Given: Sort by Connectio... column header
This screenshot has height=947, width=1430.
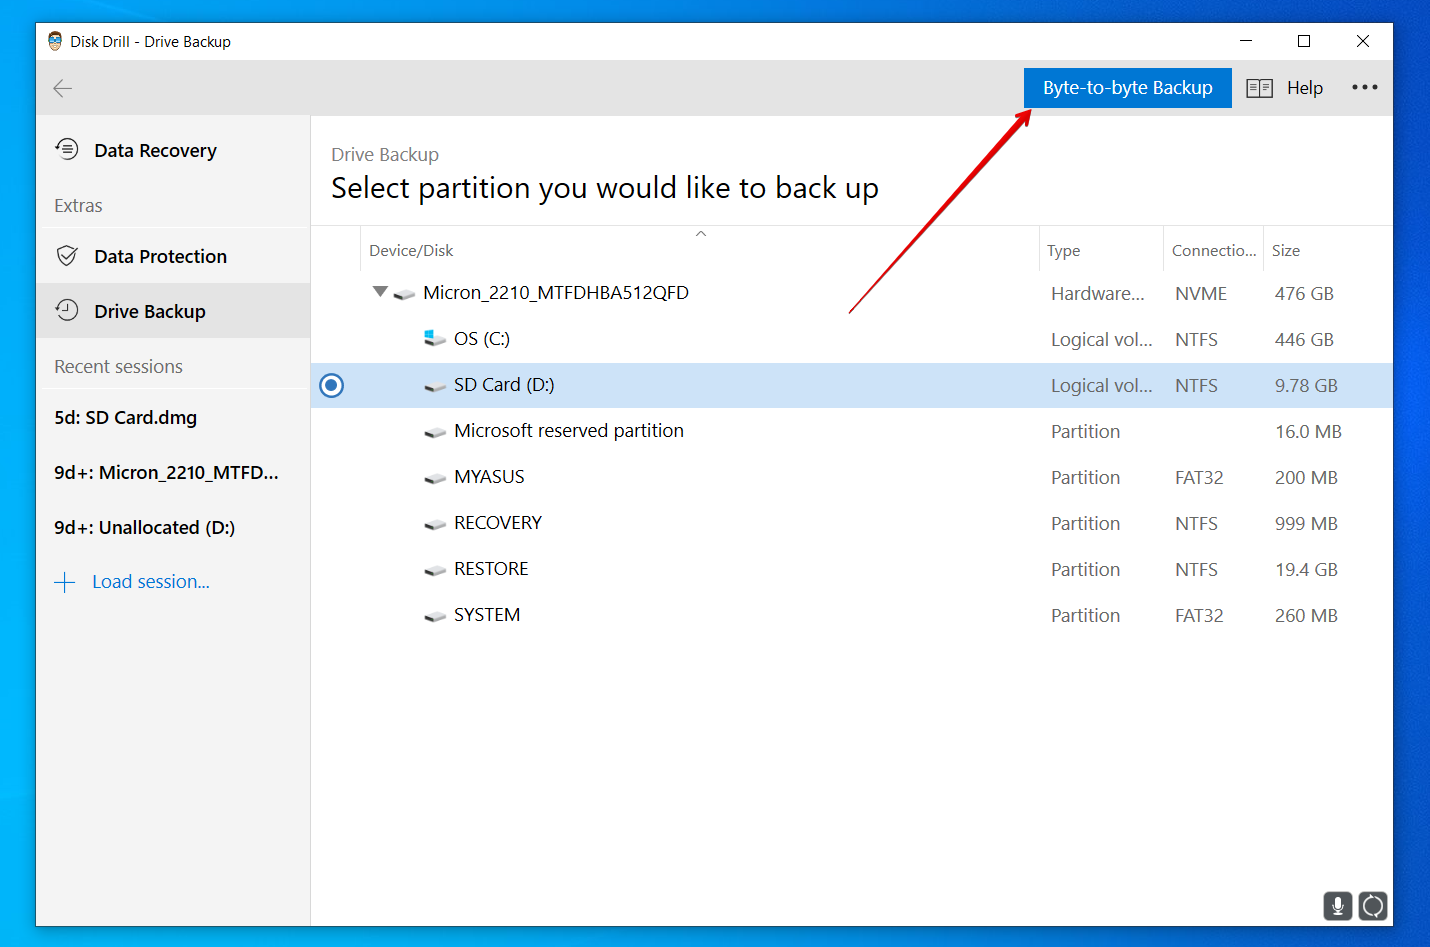Looking at the screenshot, I should point(1214,251).
